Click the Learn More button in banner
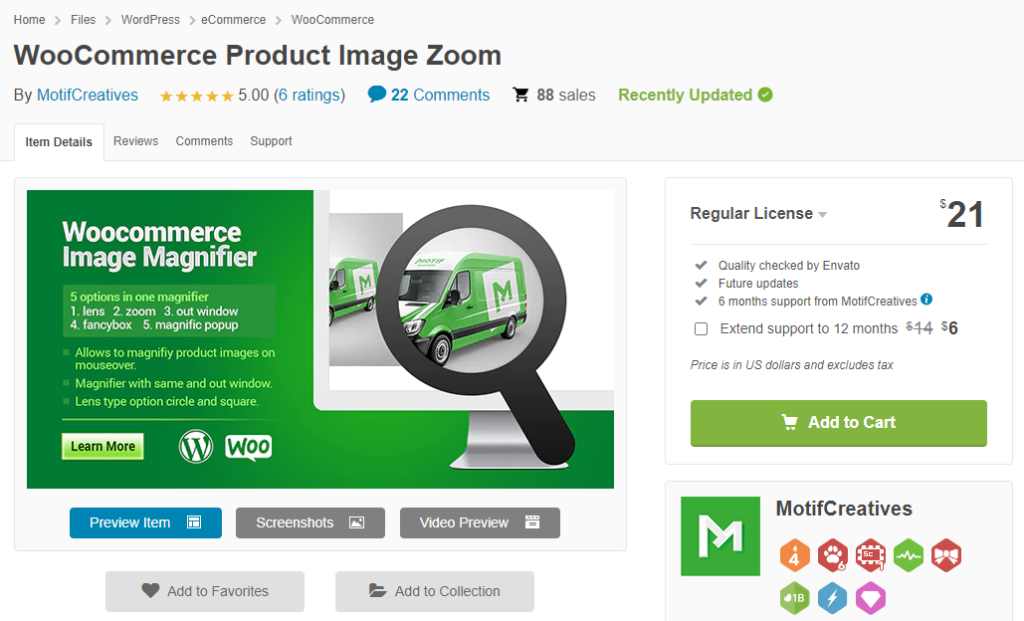1024x621 pixels. tap(103, 447)
